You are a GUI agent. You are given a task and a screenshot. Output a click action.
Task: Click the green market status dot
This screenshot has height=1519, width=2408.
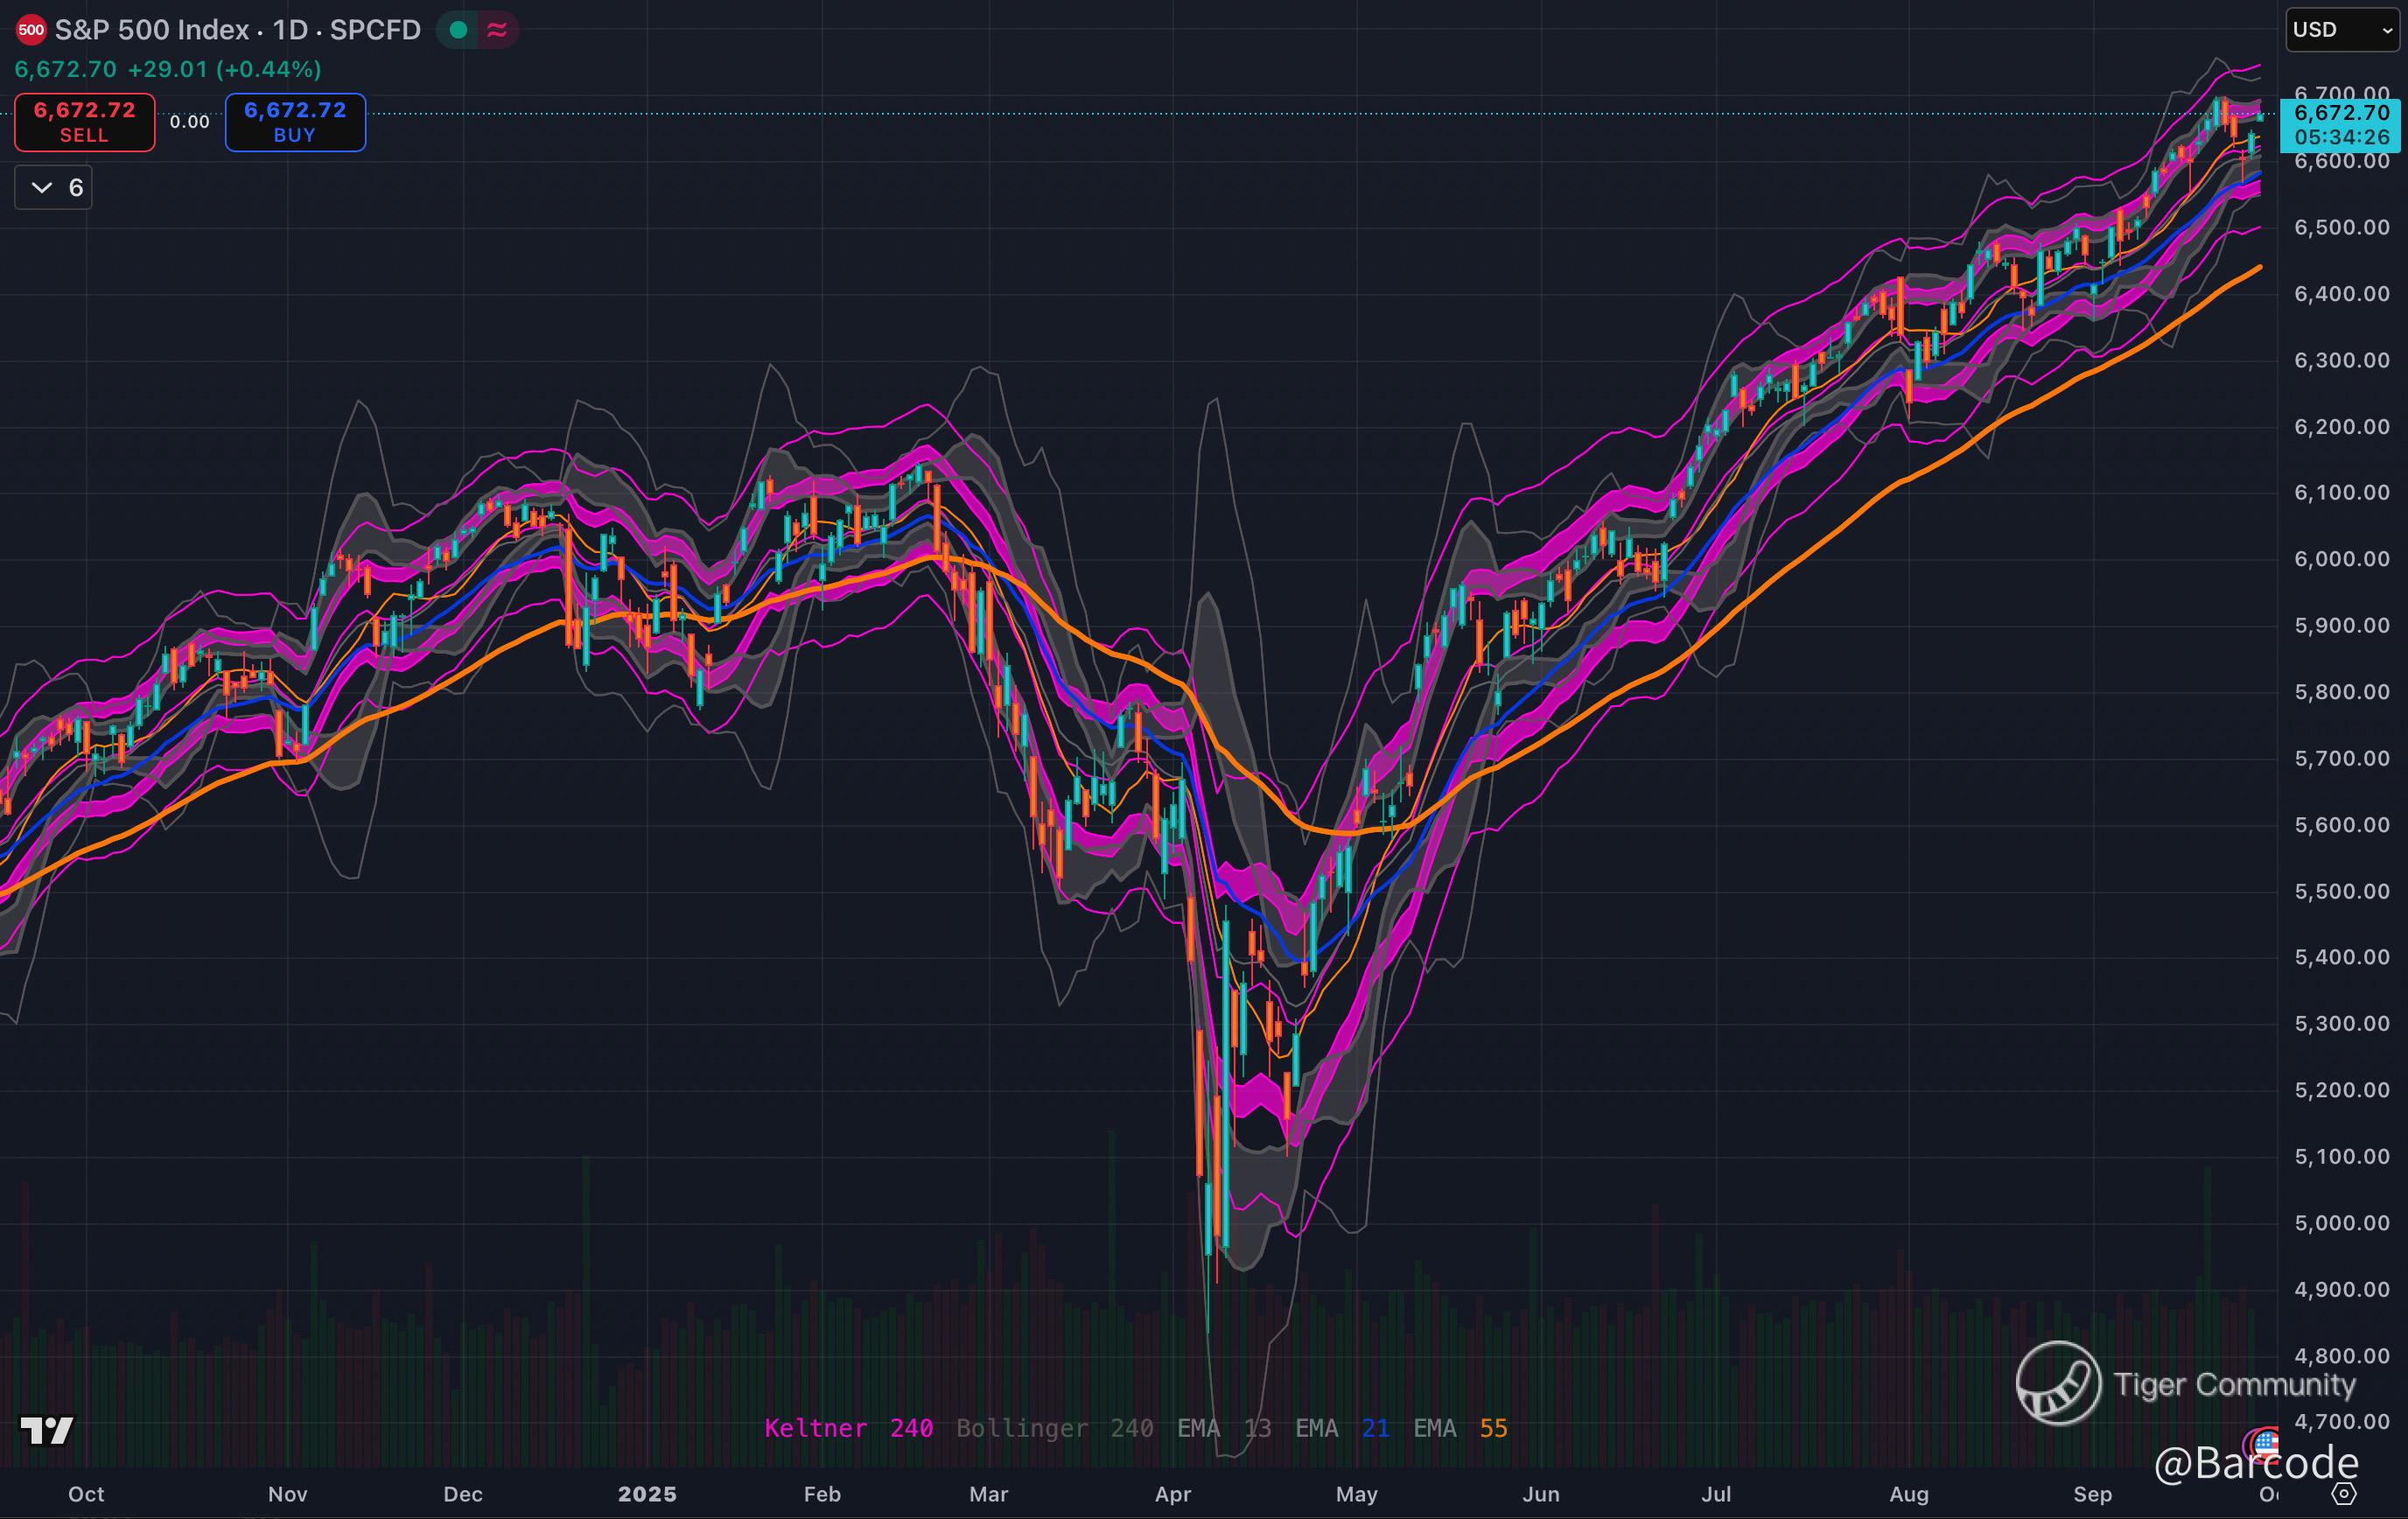coord(459,30)
